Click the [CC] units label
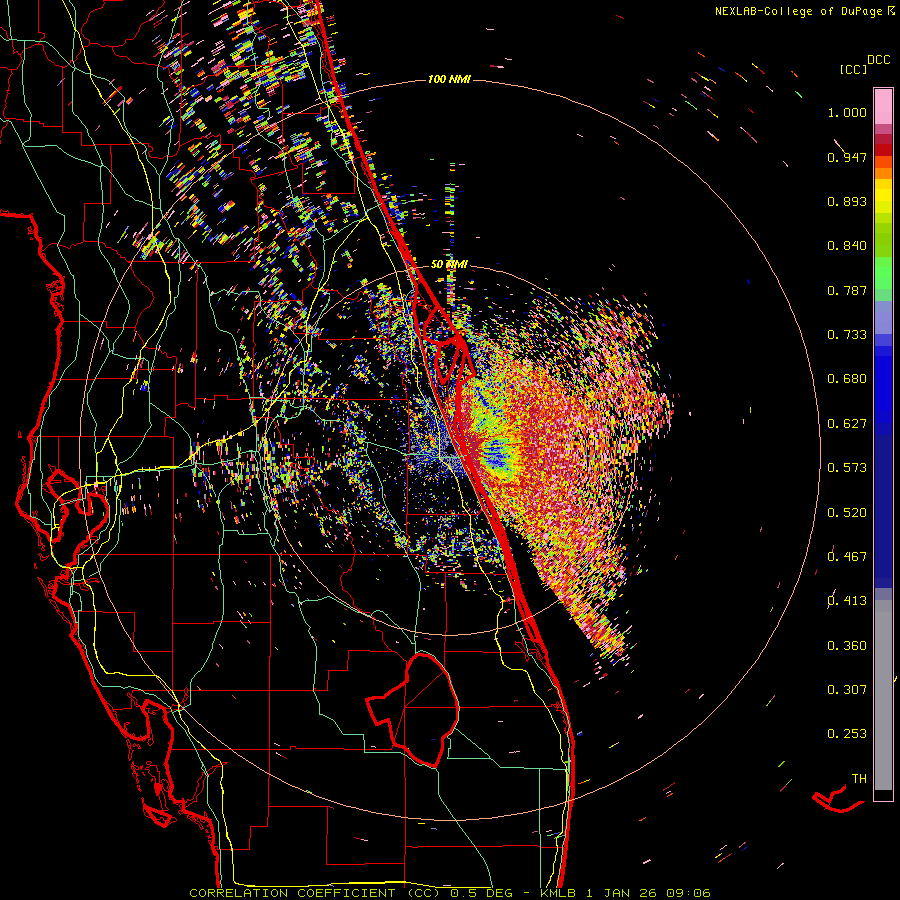Screen dimensions: 900x900 [x=853, y=69]
